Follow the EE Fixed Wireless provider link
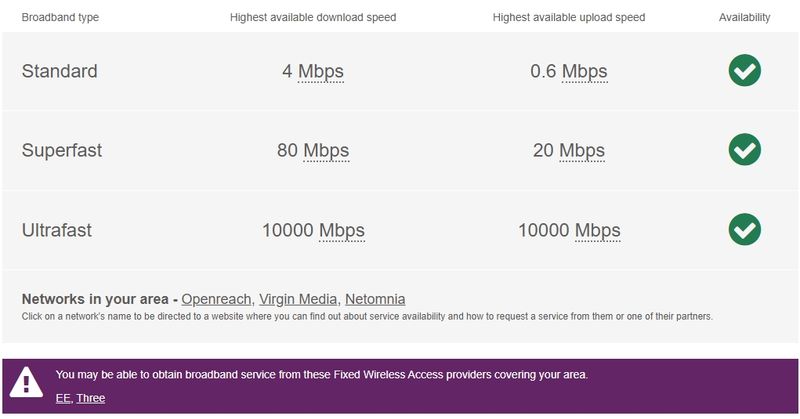The height and width of the screenshot is (419, 800). click(63, 398)
